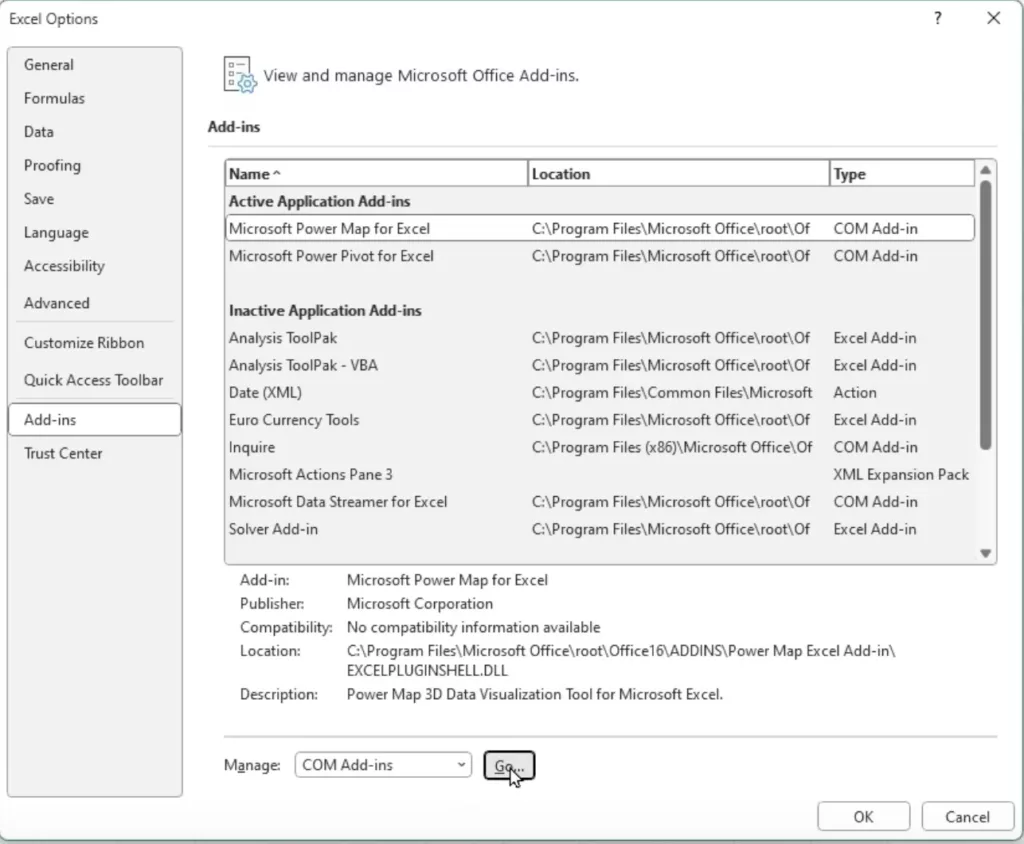Screen dimensions: 1024x844
Task: Click the XML Expansion Pack type cell
Action: 901,475
